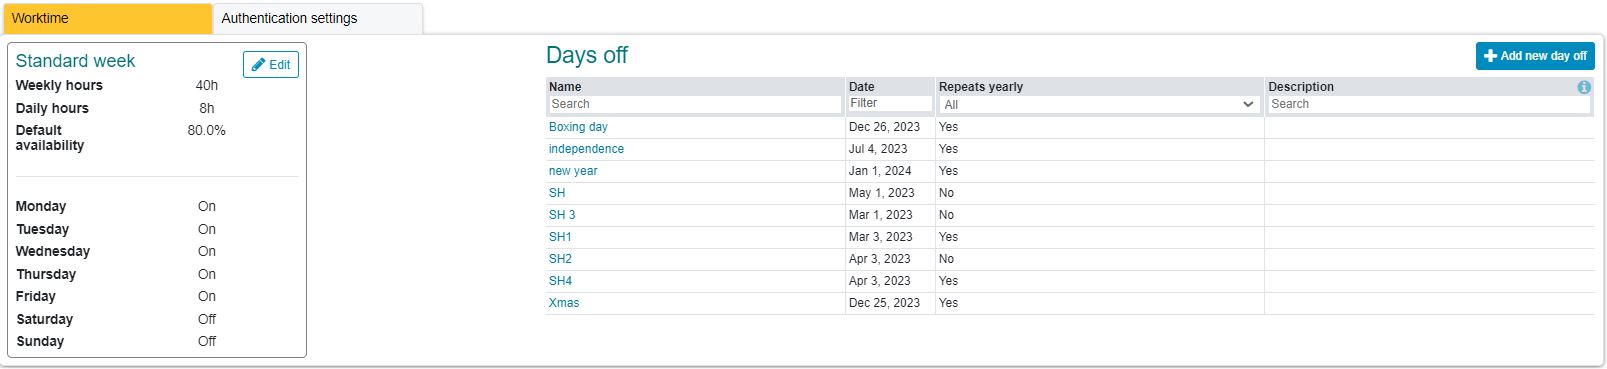Switch to Authentication settings tab
Screen dimensions: 1607x369
318,18
